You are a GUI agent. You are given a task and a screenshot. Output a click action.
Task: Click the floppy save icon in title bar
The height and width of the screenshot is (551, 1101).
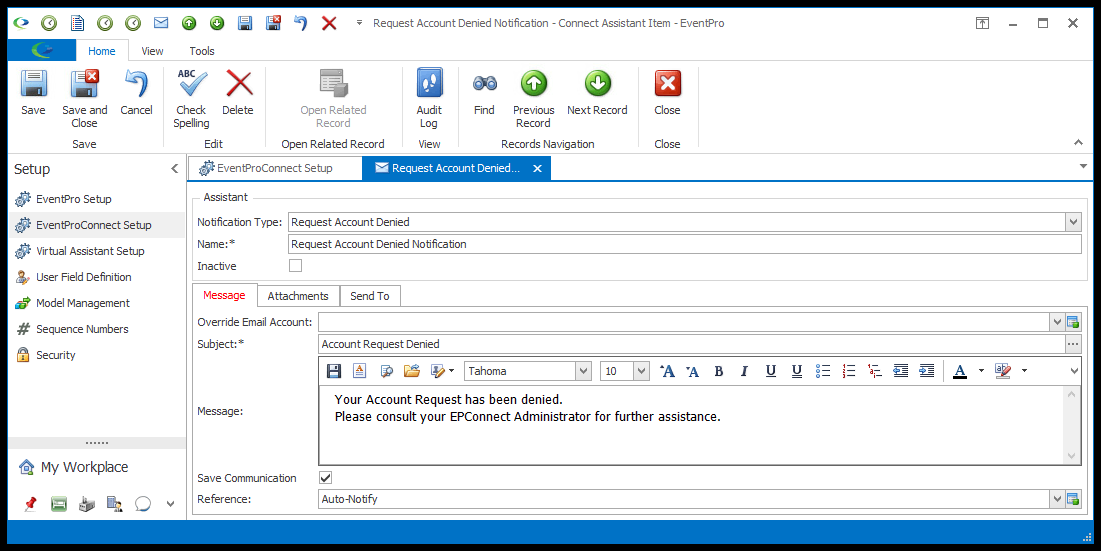tap(245, 23)
